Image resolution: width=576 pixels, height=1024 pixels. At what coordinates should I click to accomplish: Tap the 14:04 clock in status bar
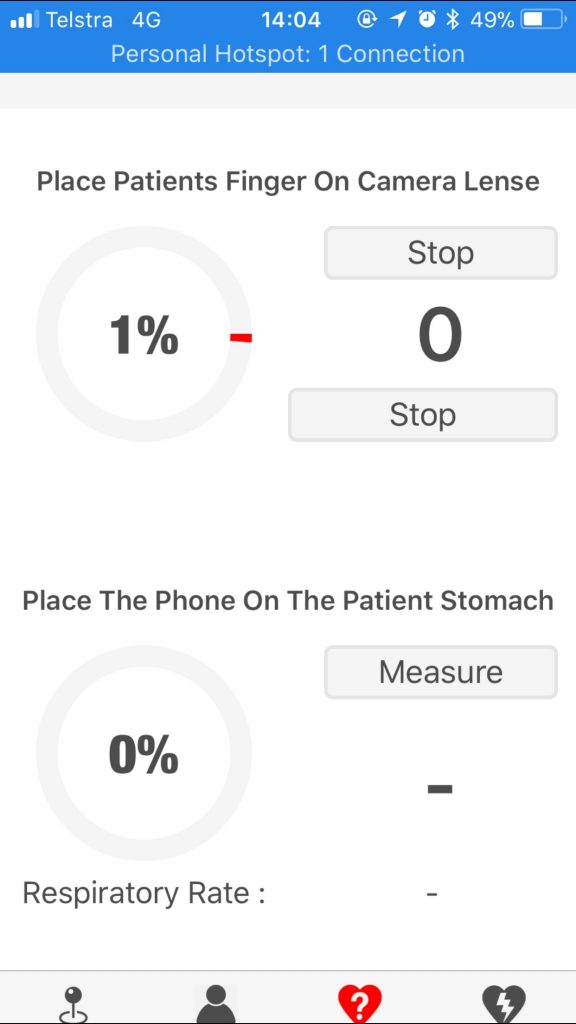[x=291, y=20]
